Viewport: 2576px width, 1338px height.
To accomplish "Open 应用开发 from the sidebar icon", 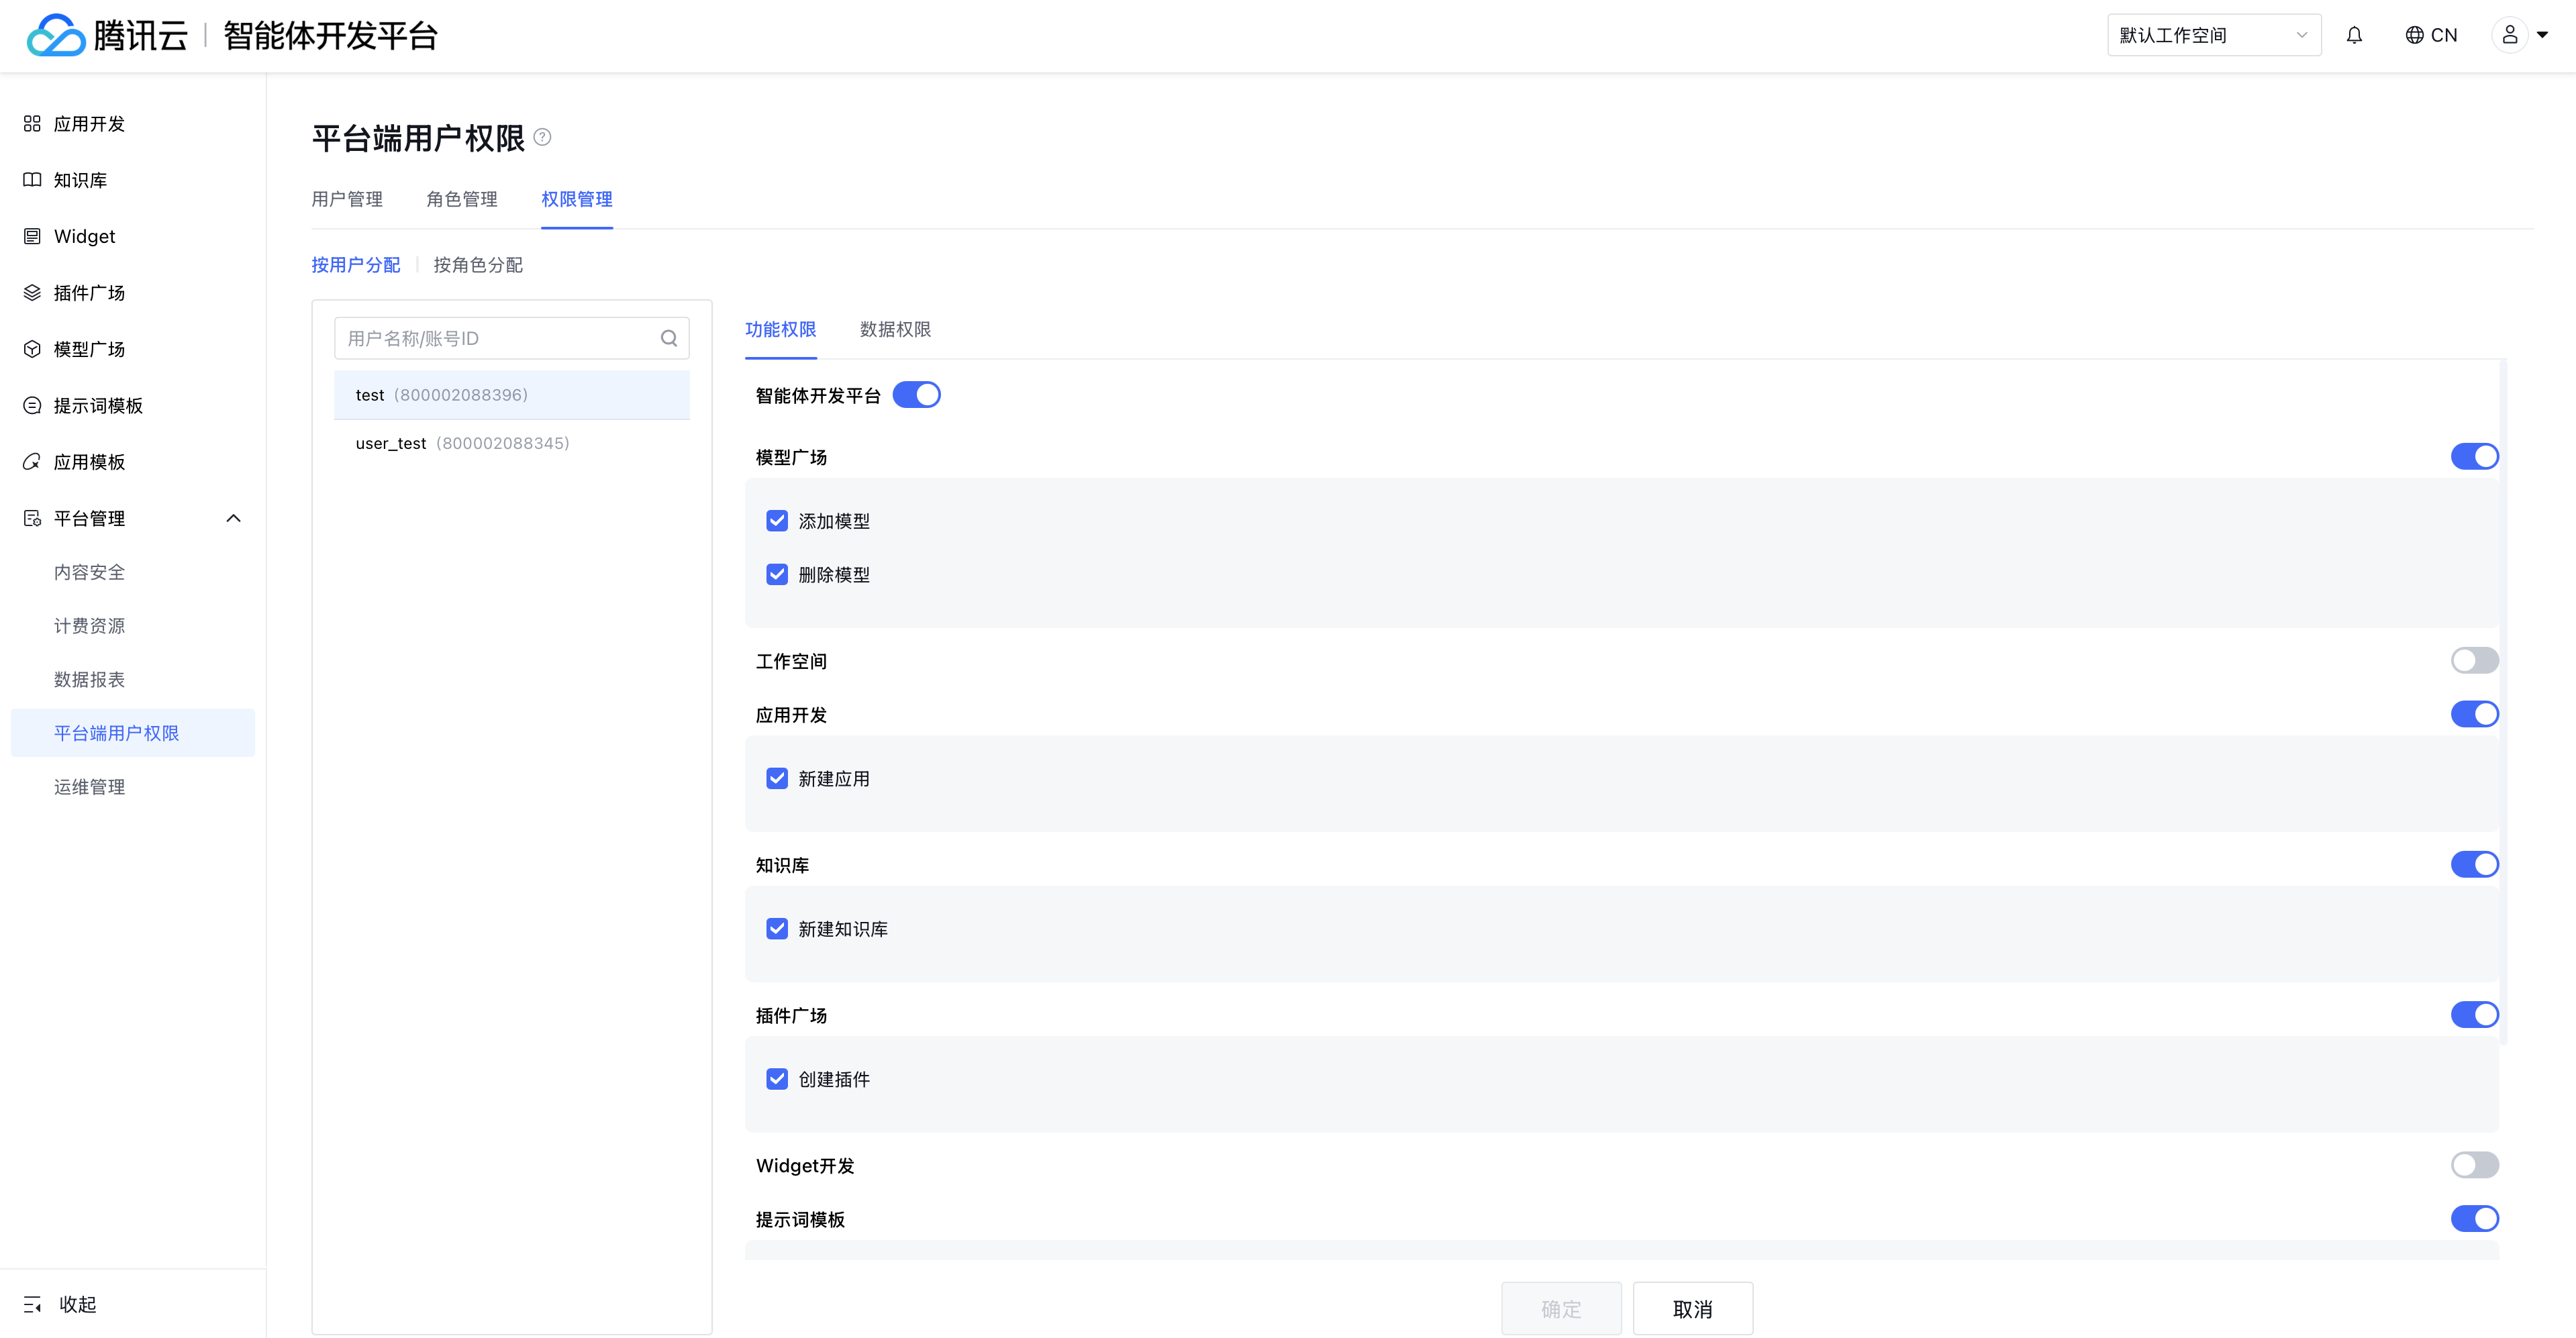I will tap(32, 124).
